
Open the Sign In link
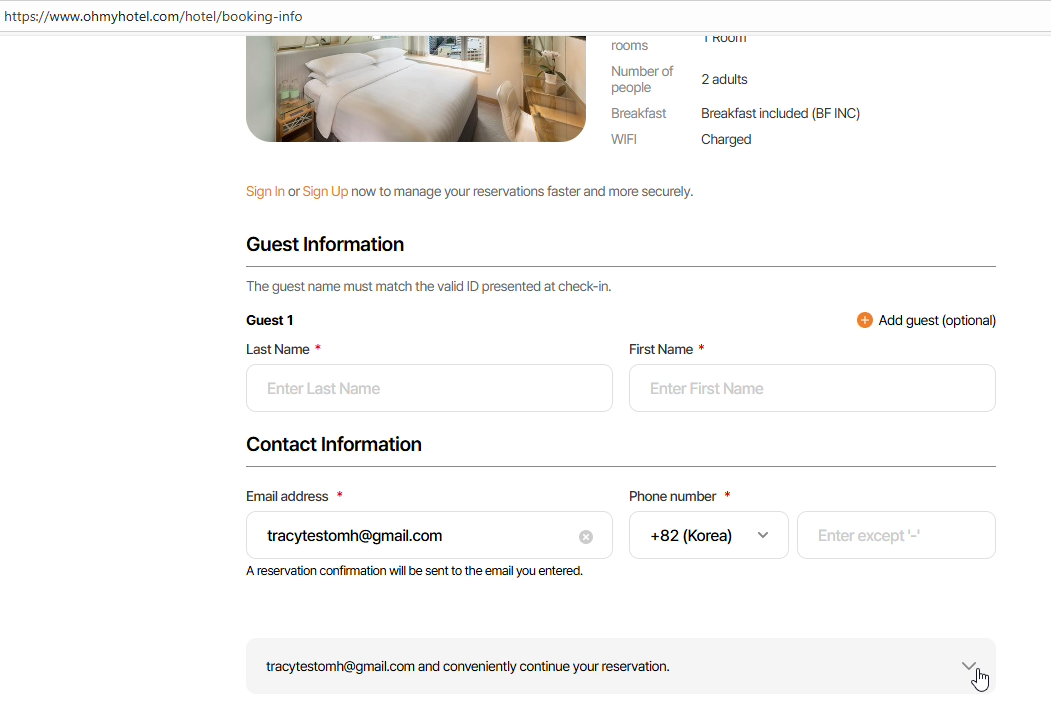point(265,191)
